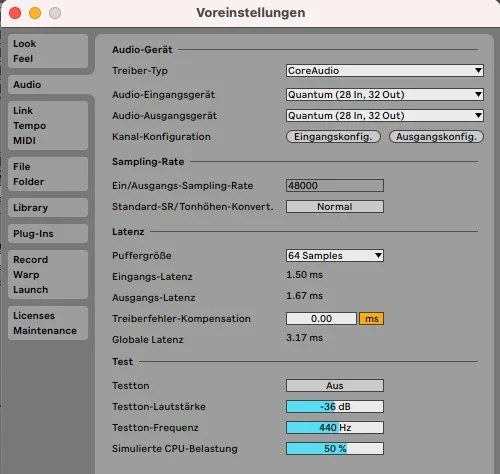Open the Look Feel preferences tab
Screen dimensions: 500x474
48,51
